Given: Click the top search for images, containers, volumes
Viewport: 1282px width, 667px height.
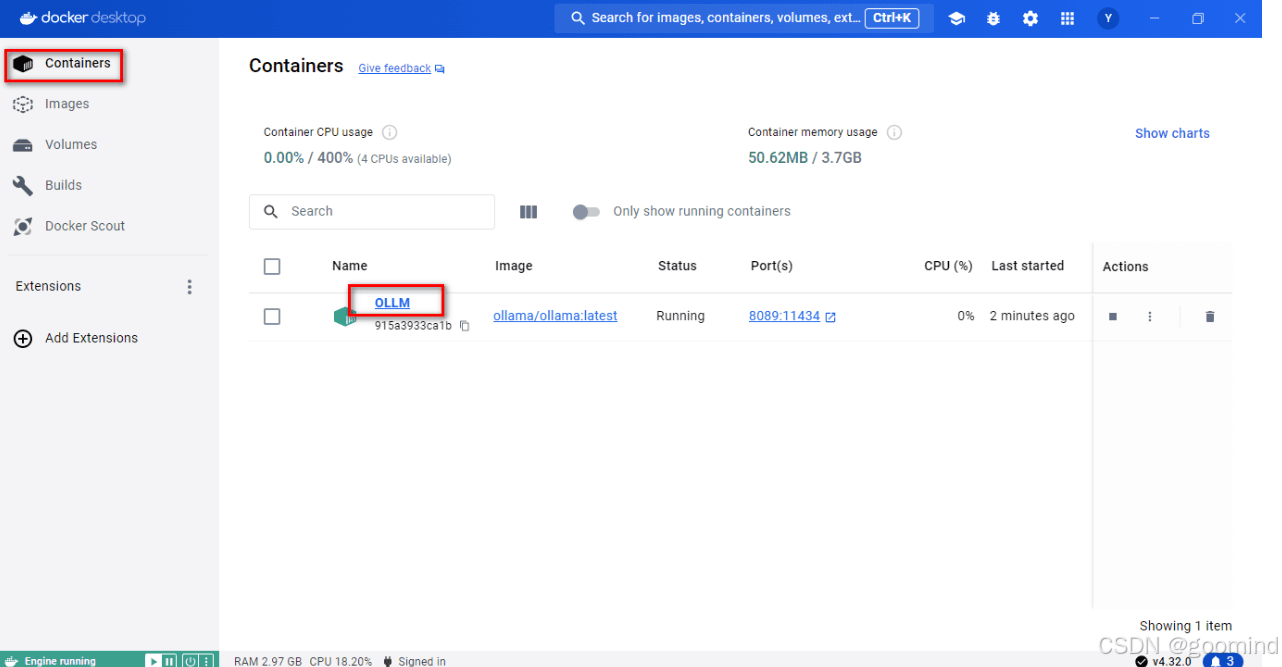Looking at the screenshot, I should pos(744,18).
